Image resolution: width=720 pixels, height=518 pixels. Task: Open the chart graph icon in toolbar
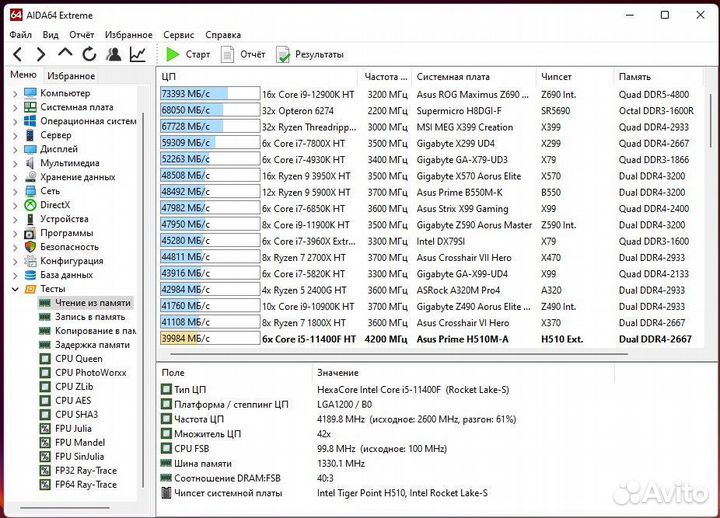click(138, 54)
